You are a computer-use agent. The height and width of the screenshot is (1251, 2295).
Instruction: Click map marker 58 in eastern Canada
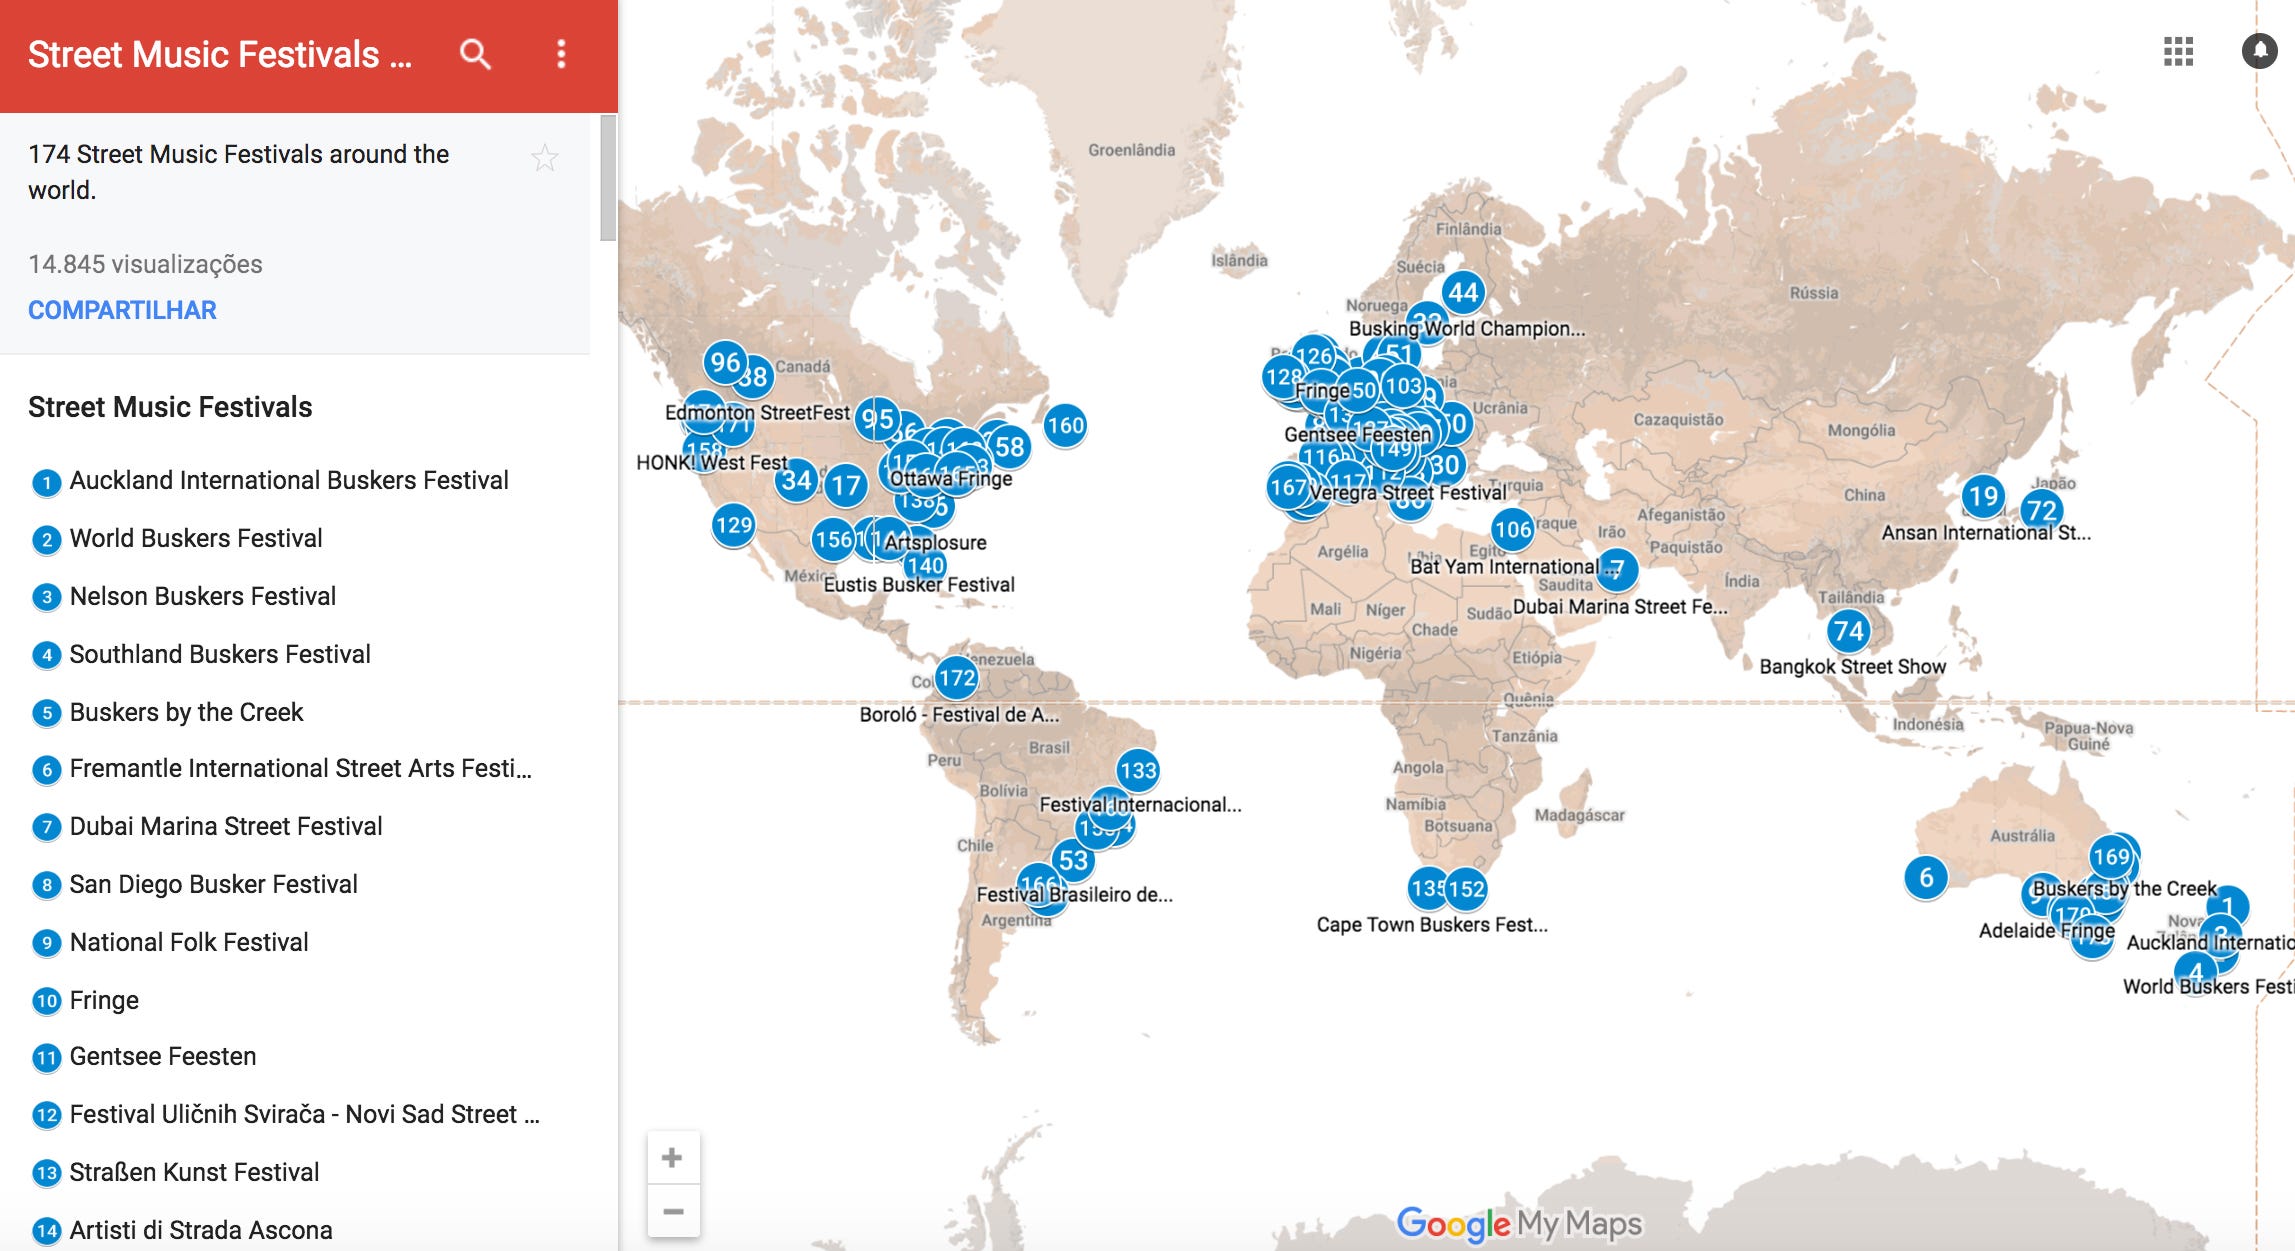(x=1010, y=447)
